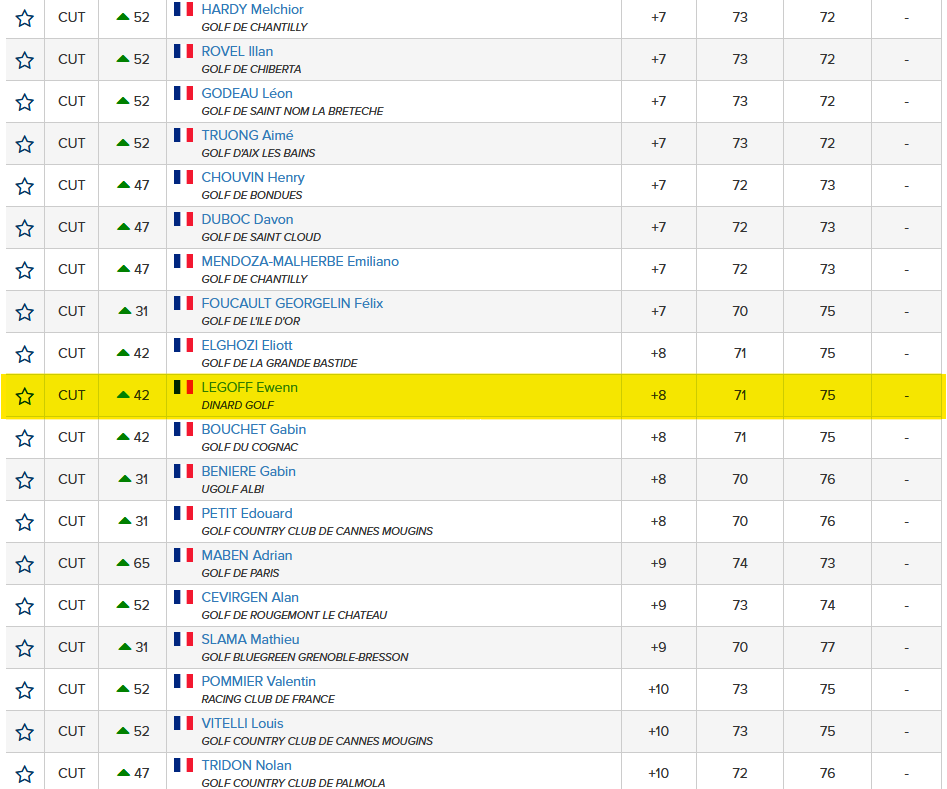Image resolution: width=947 pixels, height=789 pixels.
Task: Click star icon beside ROVEL Illan
Action: 25,60
